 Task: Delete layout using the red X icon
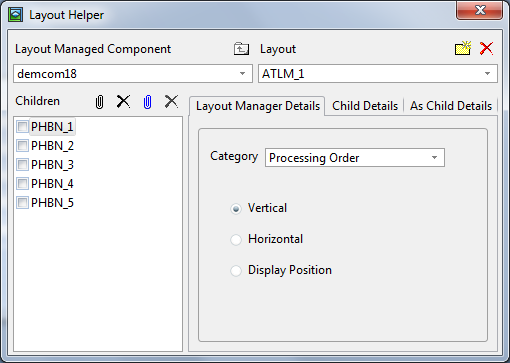[x=486, y=48]
